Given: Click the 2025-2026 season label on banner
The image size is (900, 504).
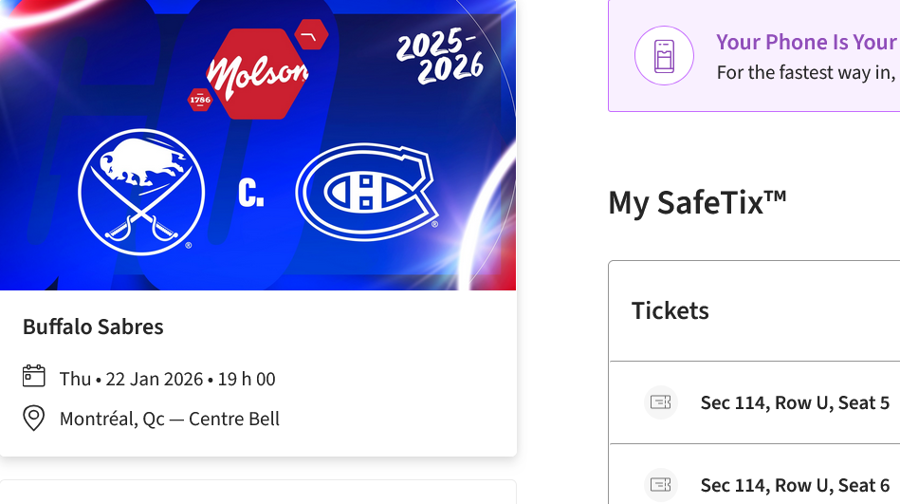Looking at the screenshot, I should click(440, 56).
